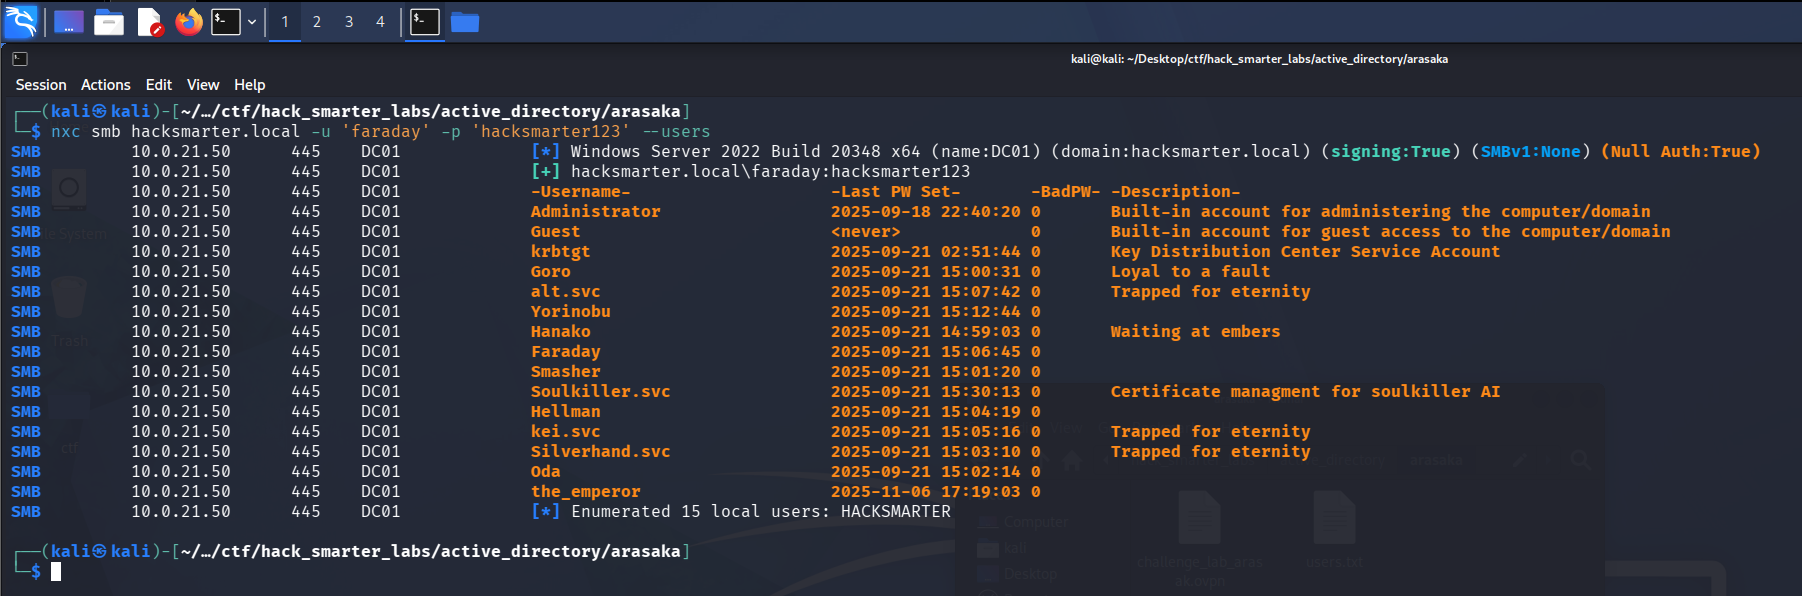Click 'Enumerated 15 local users: HACKSMARTER' line
This screenshot has height=596, width=1802.
[760, 511]
